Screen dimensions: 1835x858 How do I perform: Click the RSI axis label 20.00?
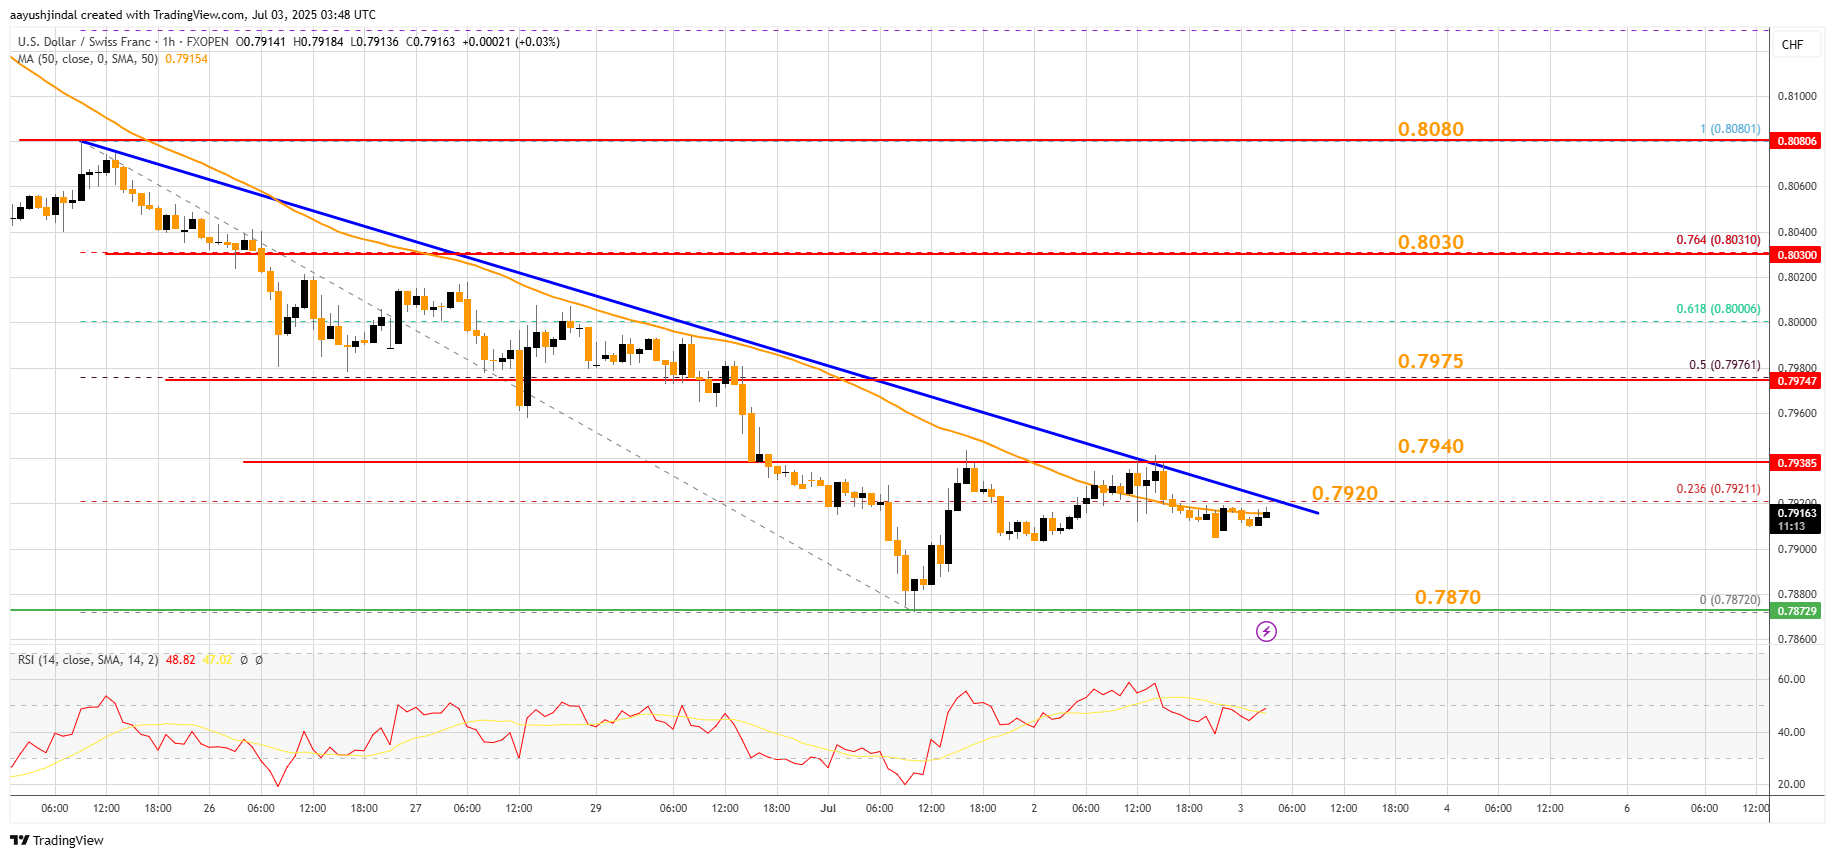[1792, 785]
